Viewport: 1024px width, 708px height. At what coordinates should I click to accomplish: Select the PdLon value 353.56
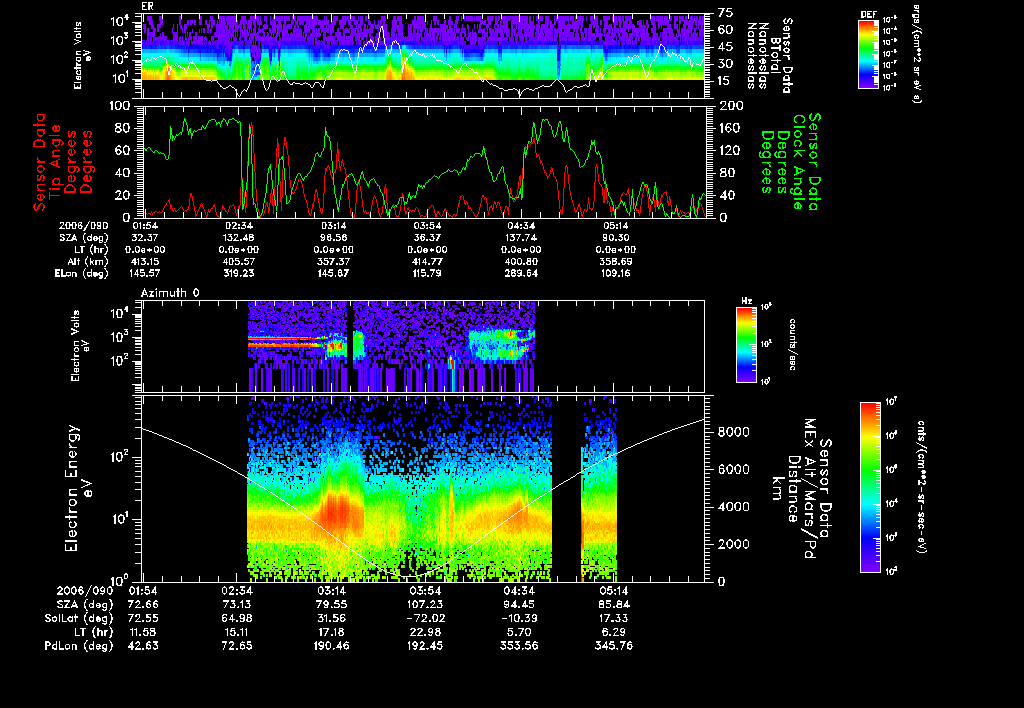click(519, 646)
